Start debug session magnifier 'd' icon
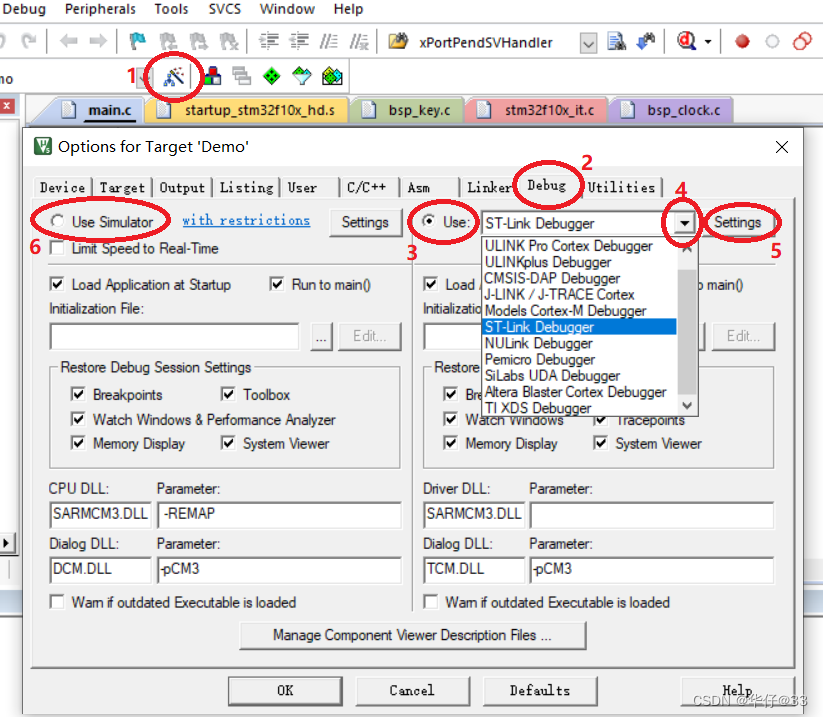This screenshot has height=717, width=823. tap(687, 41)
